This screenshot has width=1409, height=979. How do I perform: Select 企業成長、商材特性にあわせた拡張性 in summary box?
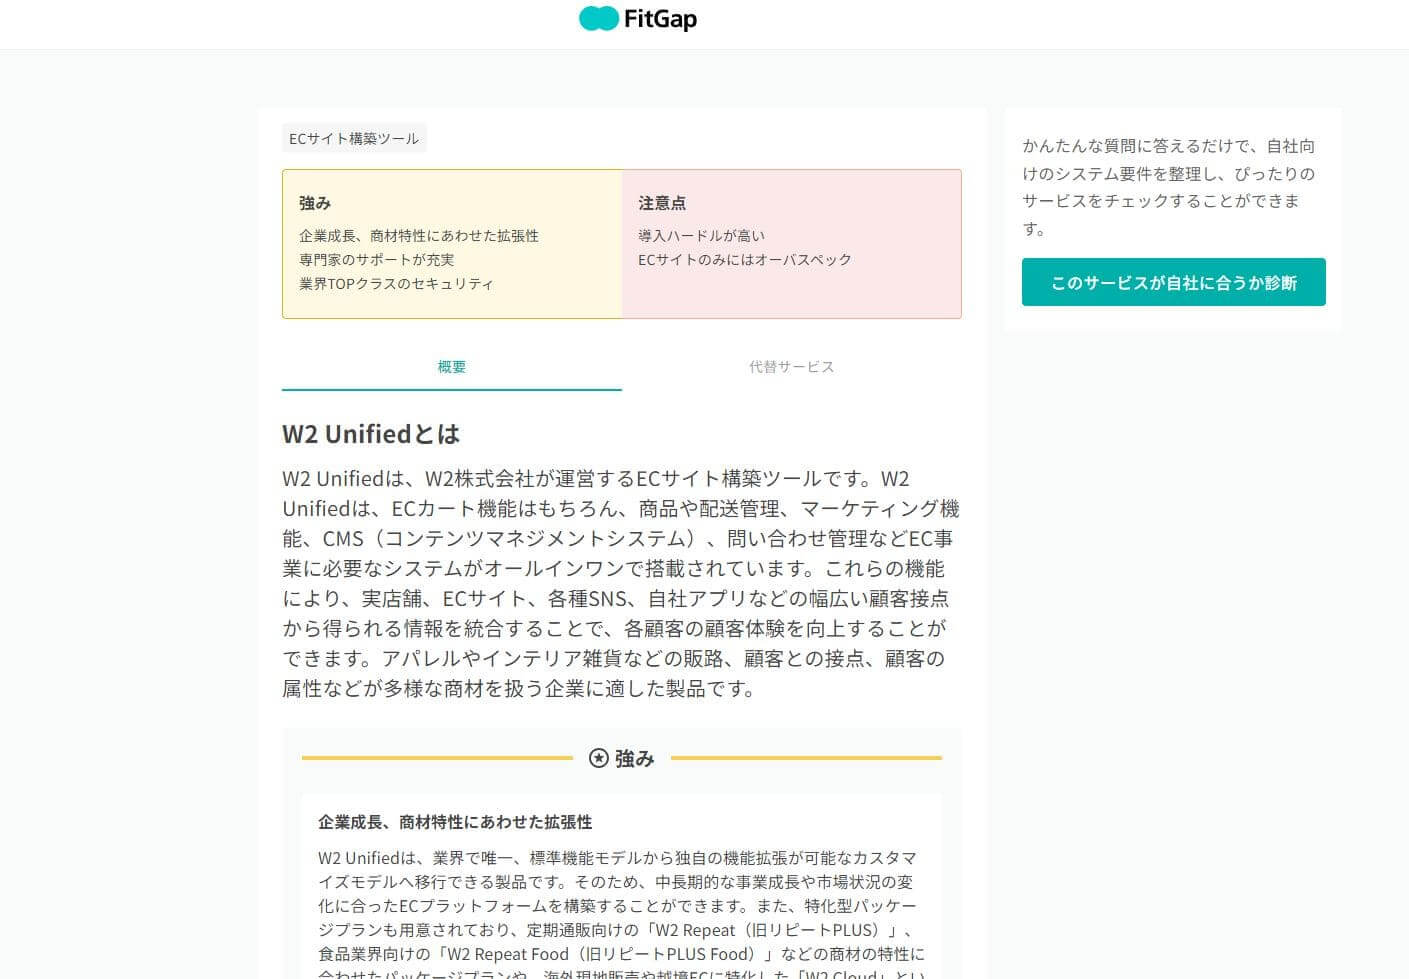coord(419,236)
